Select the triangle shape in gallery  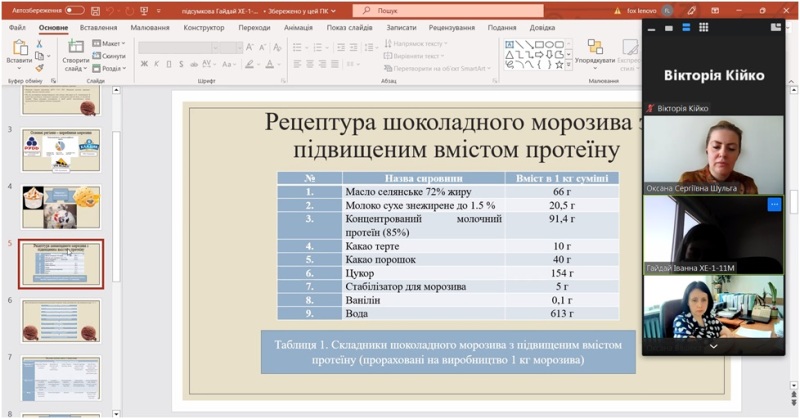pos(509,55)
